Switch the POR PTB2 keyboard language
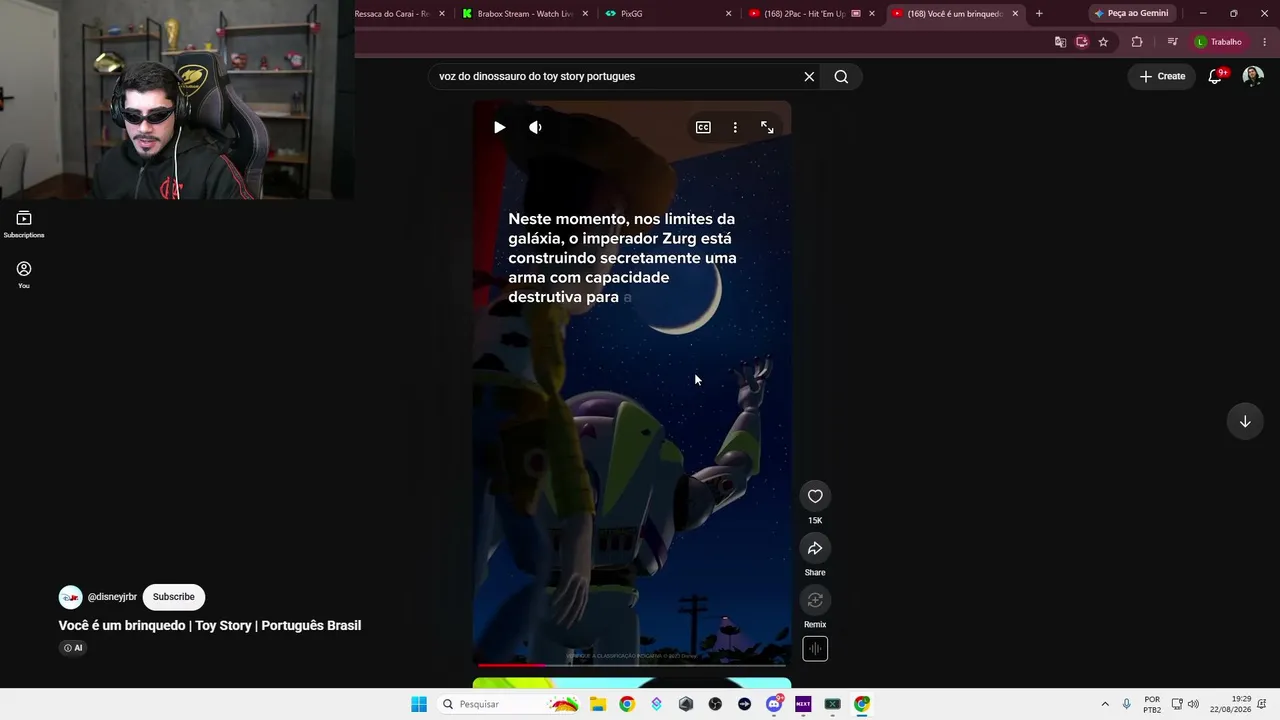Screen dimensions: 1280x720 1152,704
